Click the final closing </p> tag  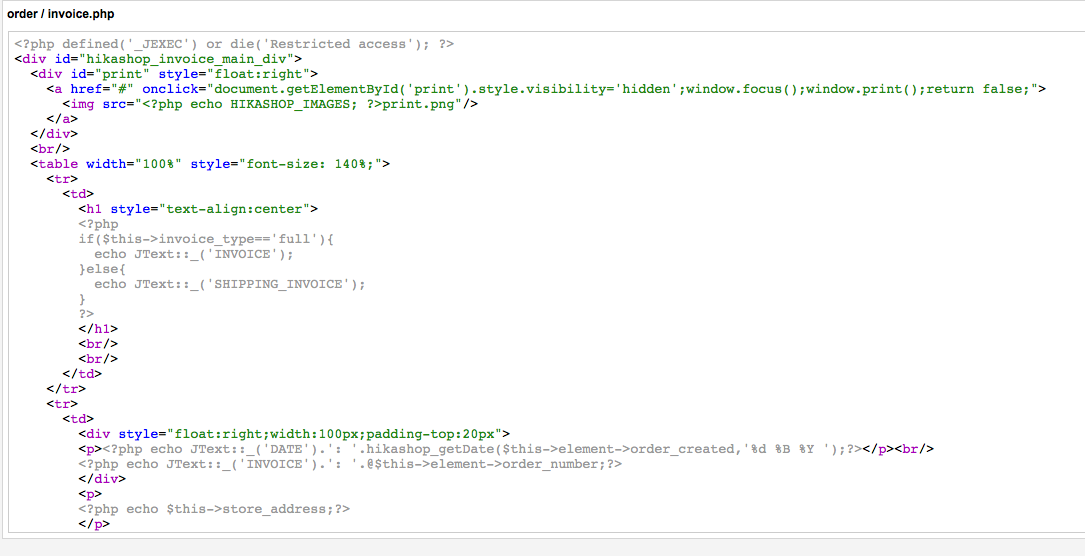tap(94, 524)
